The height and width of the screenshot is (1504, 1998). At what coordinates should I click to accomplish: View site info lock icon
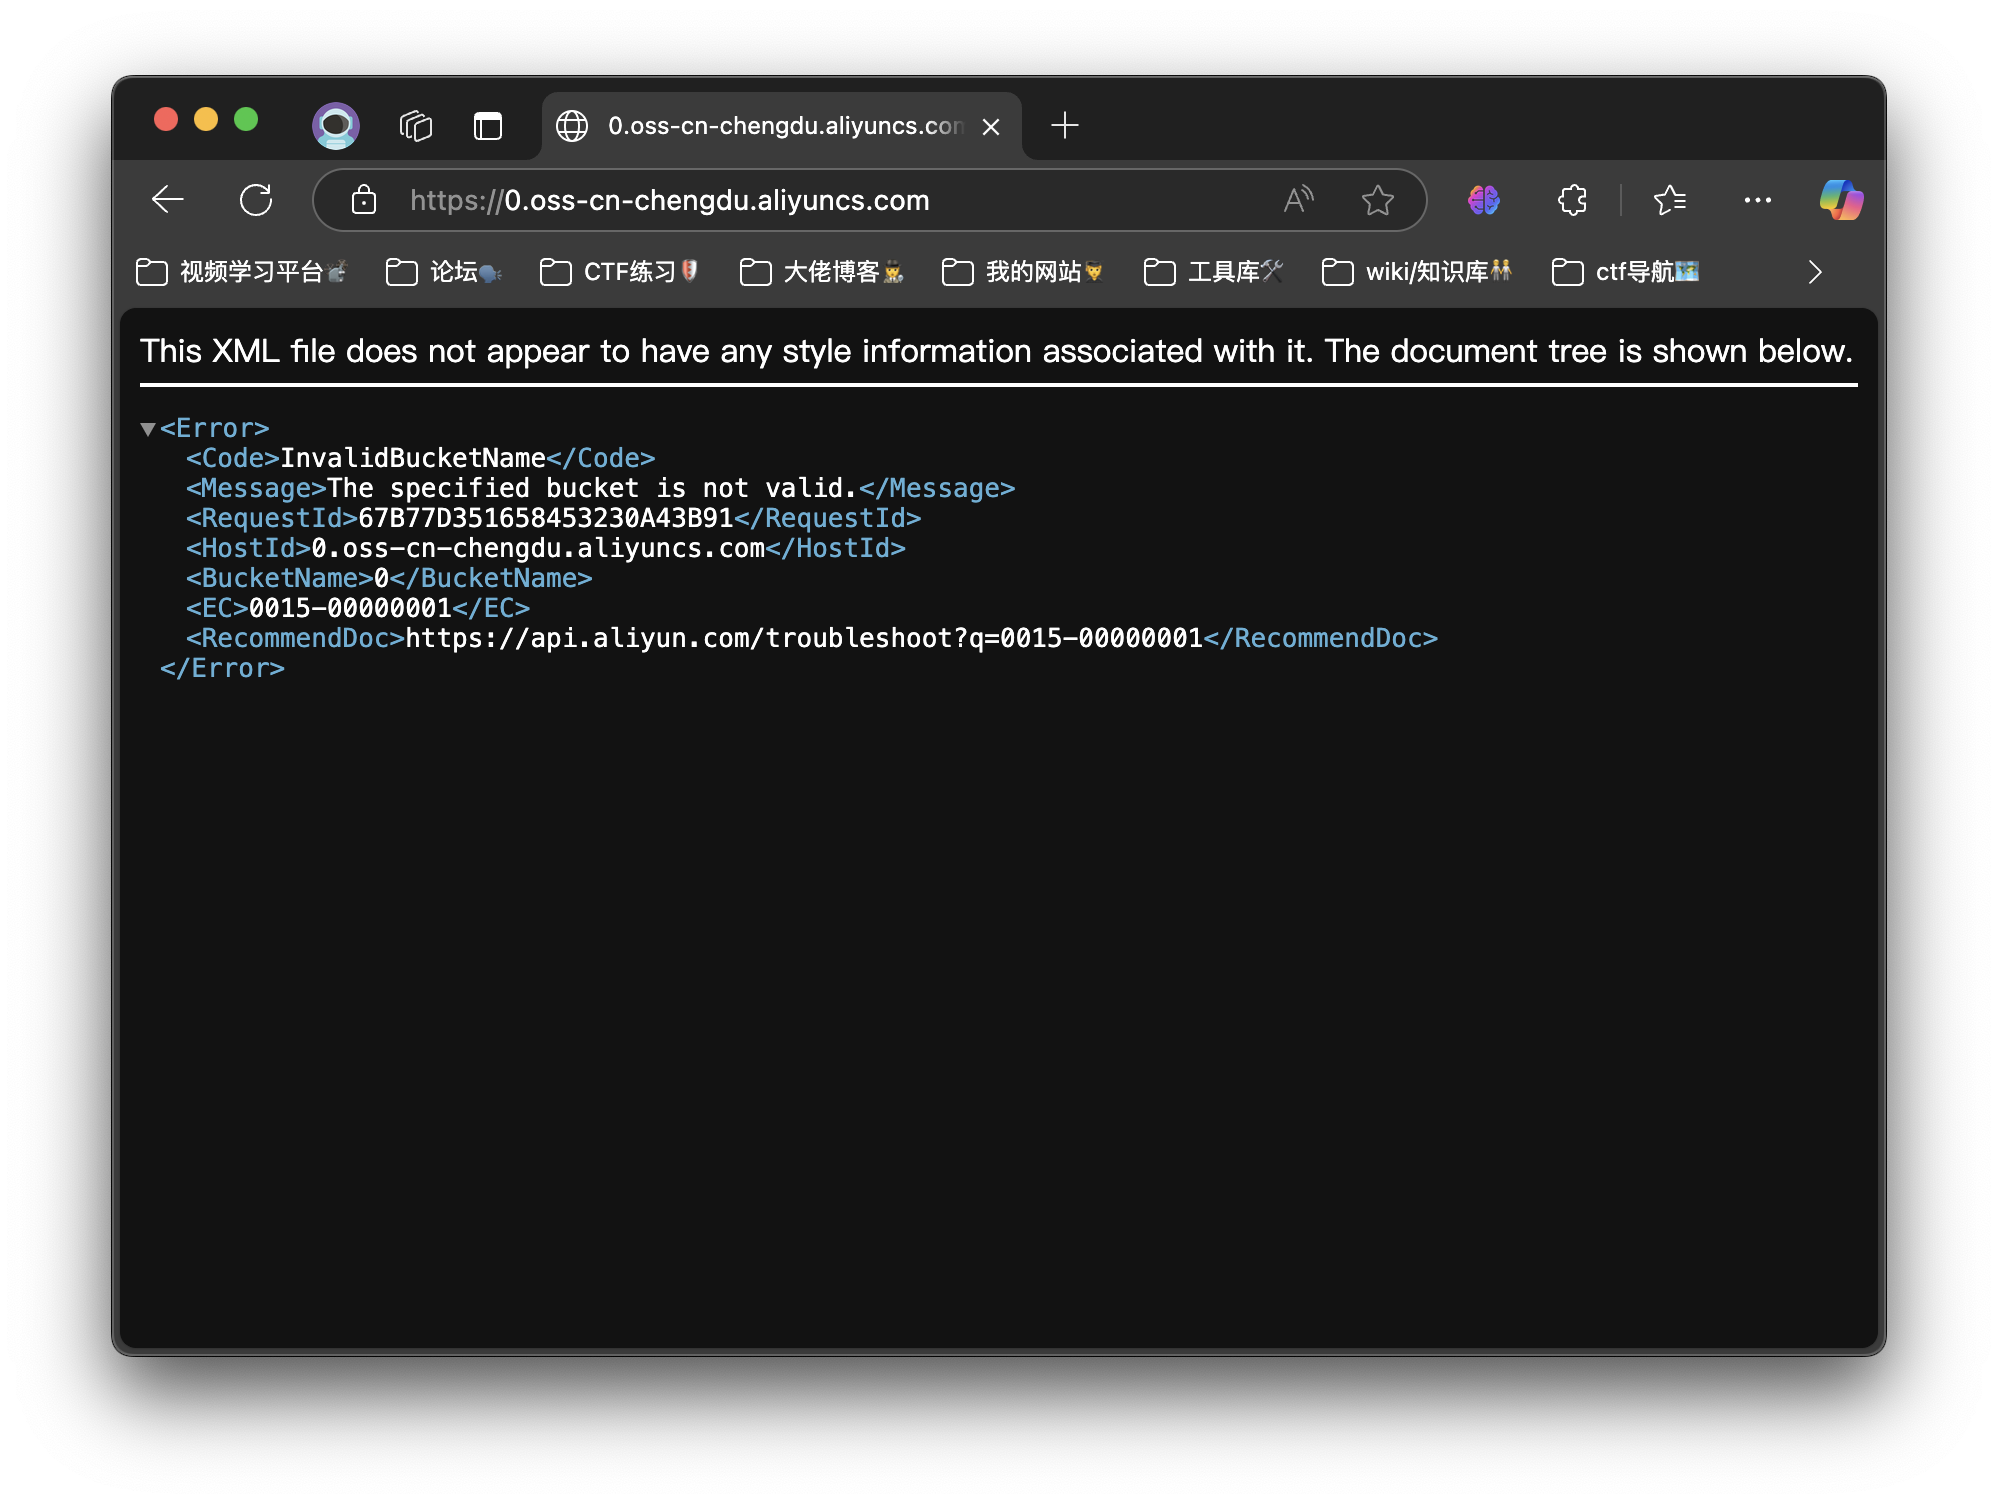point(364,200)
